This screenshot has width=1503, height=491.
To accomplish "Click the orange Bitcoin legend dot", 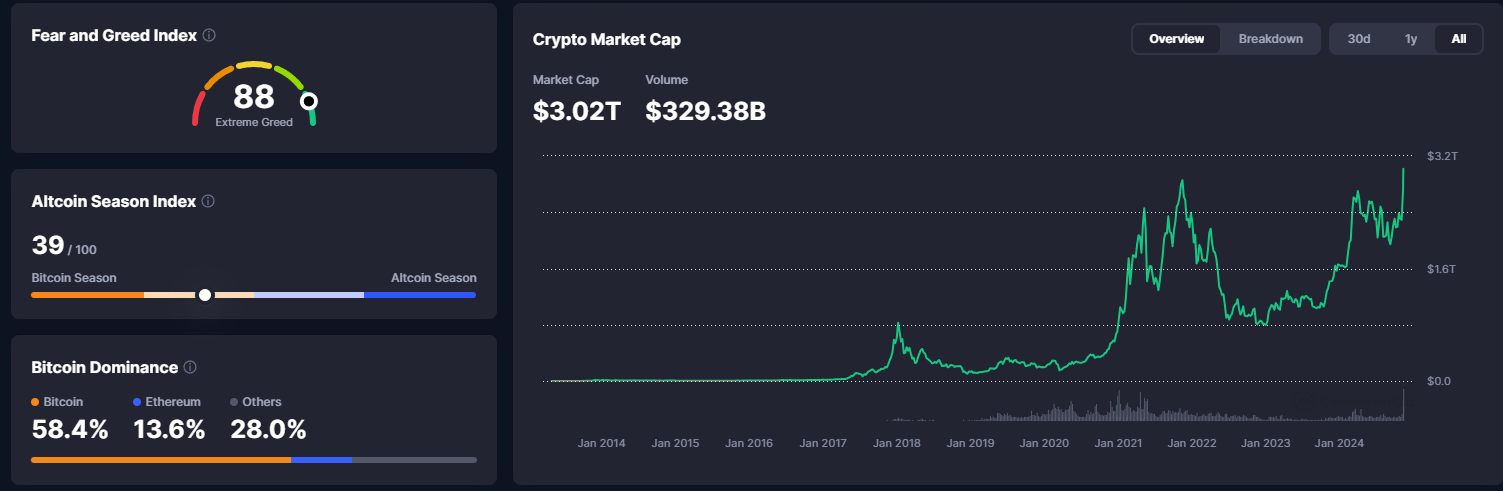I will point(35,402).
